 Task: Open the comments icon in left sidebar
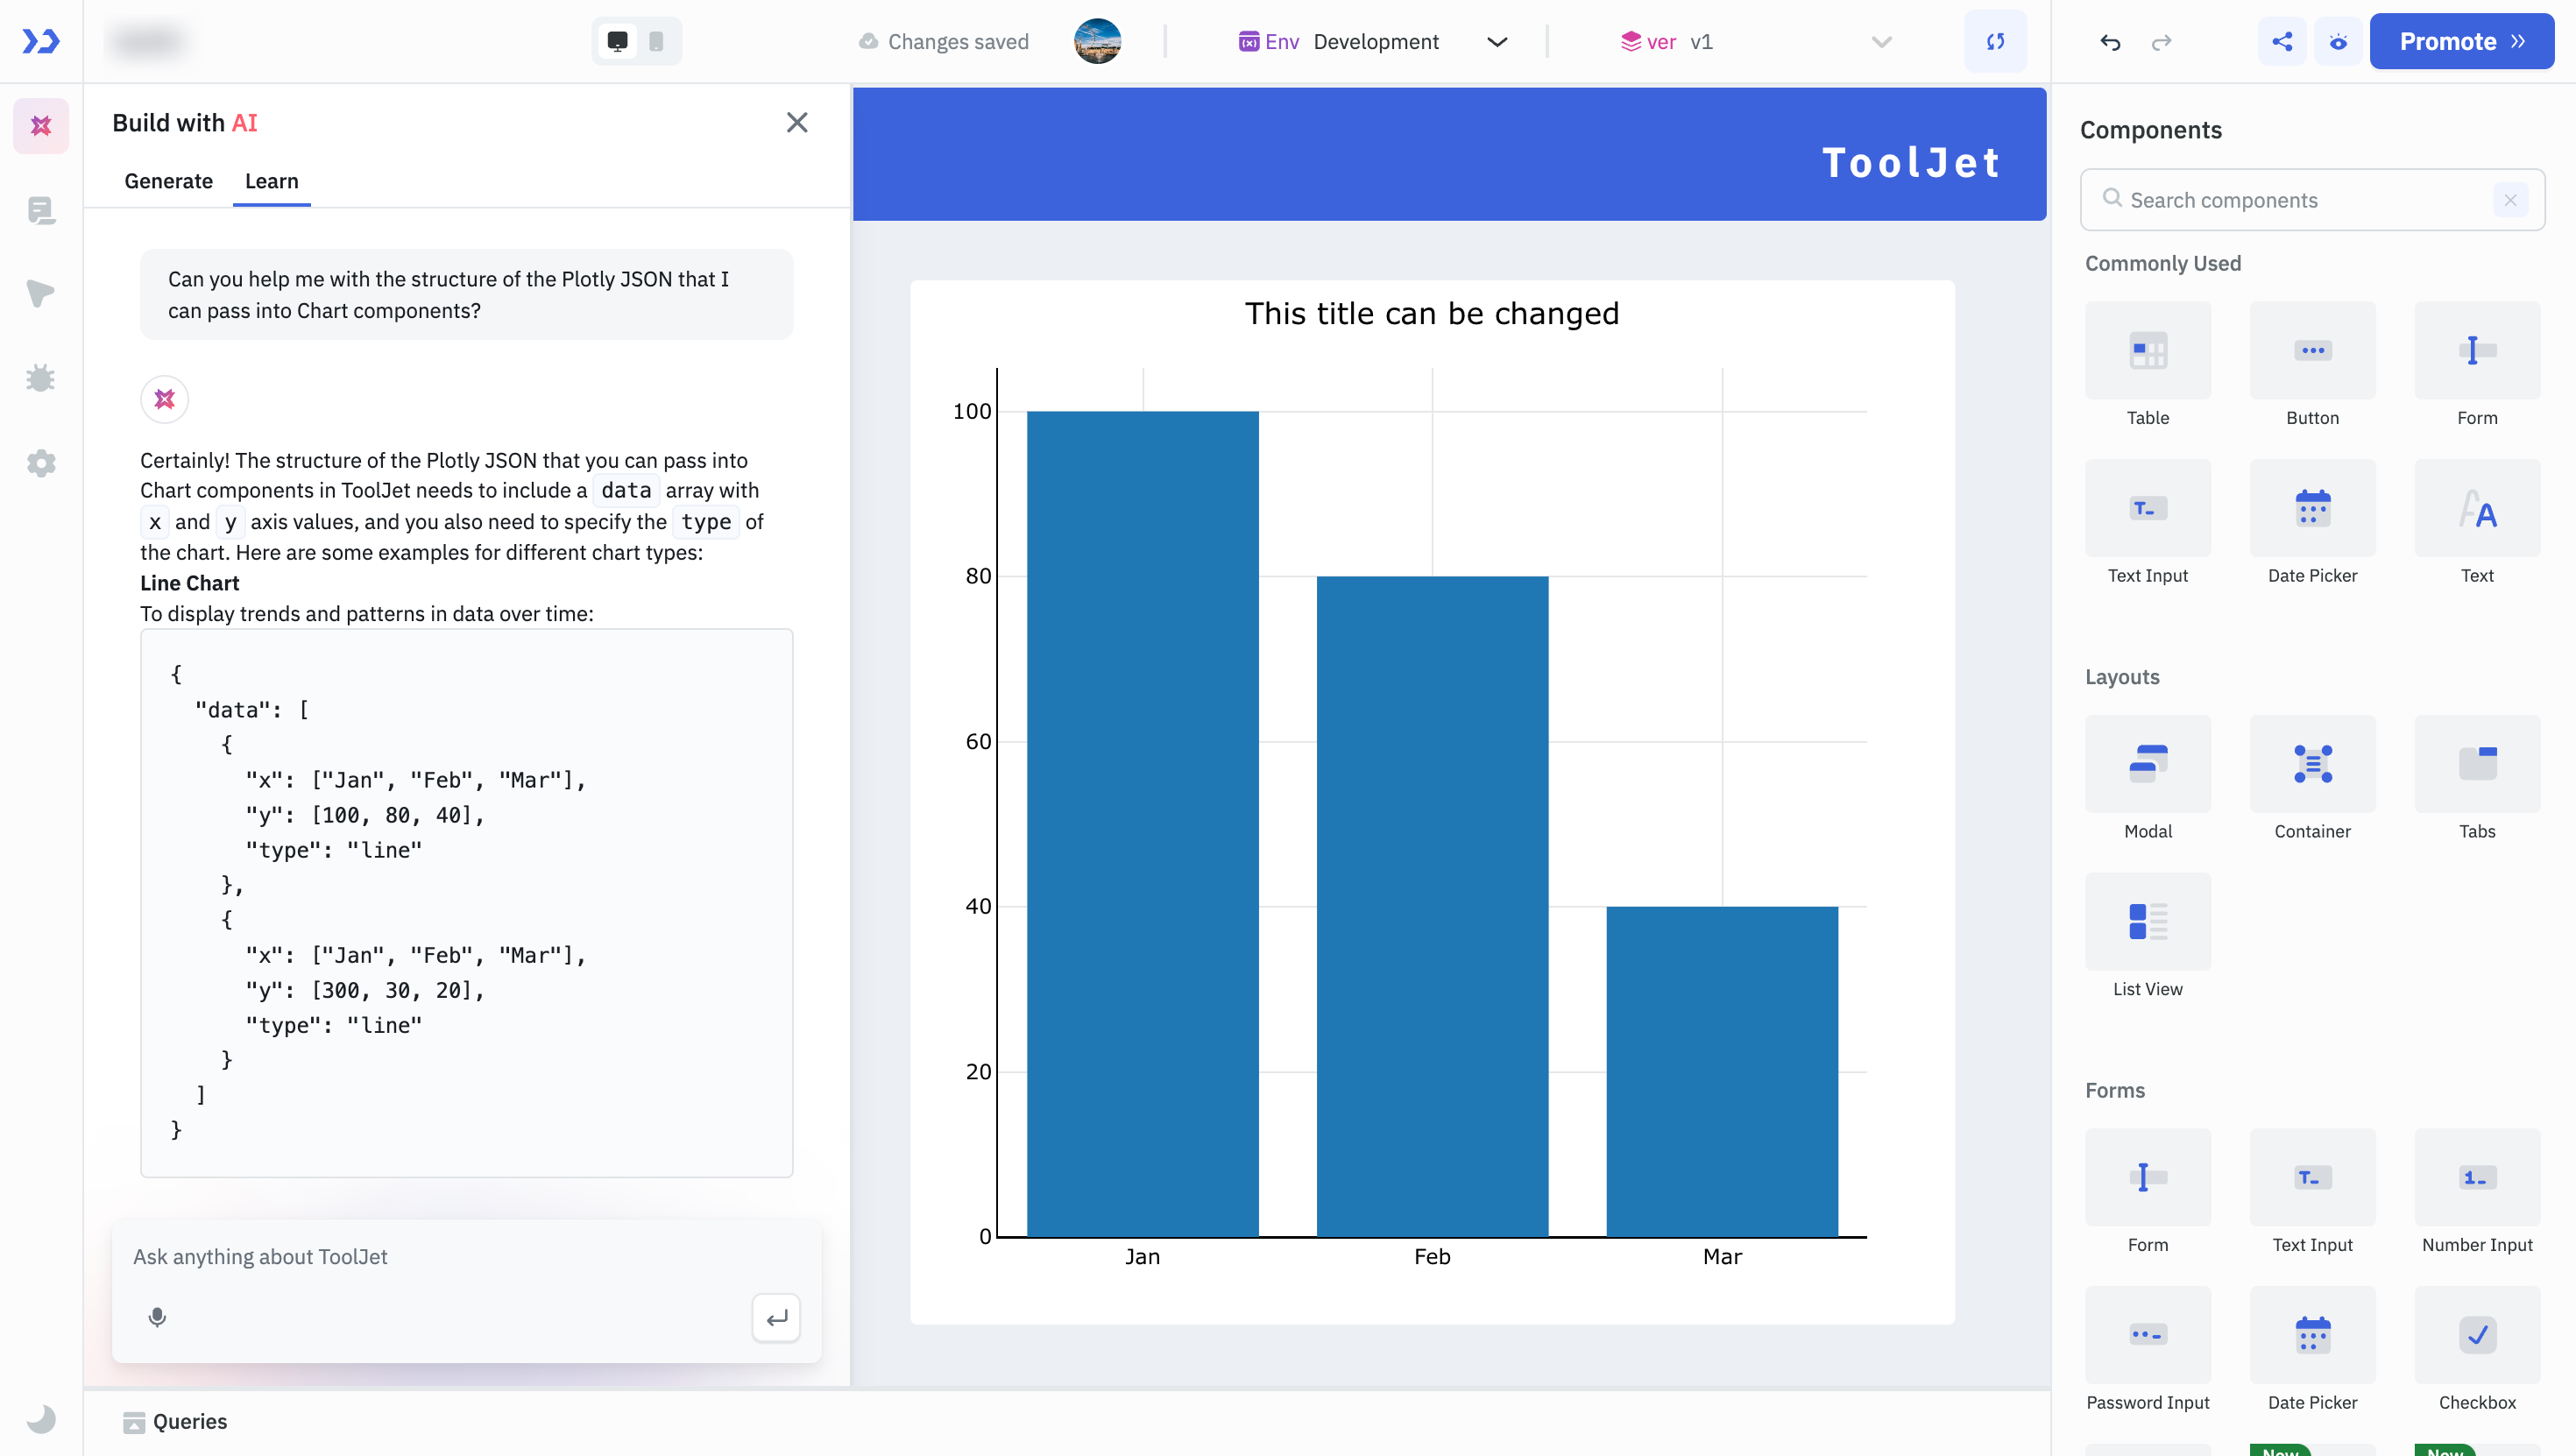(x=41, y=210)
